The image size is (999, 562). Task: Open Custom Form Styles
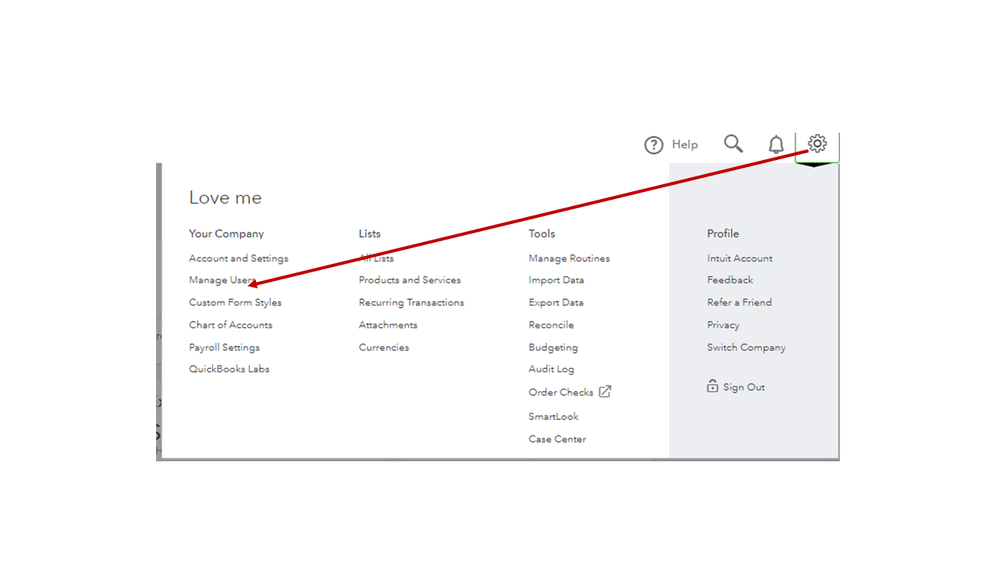[235, 303]
